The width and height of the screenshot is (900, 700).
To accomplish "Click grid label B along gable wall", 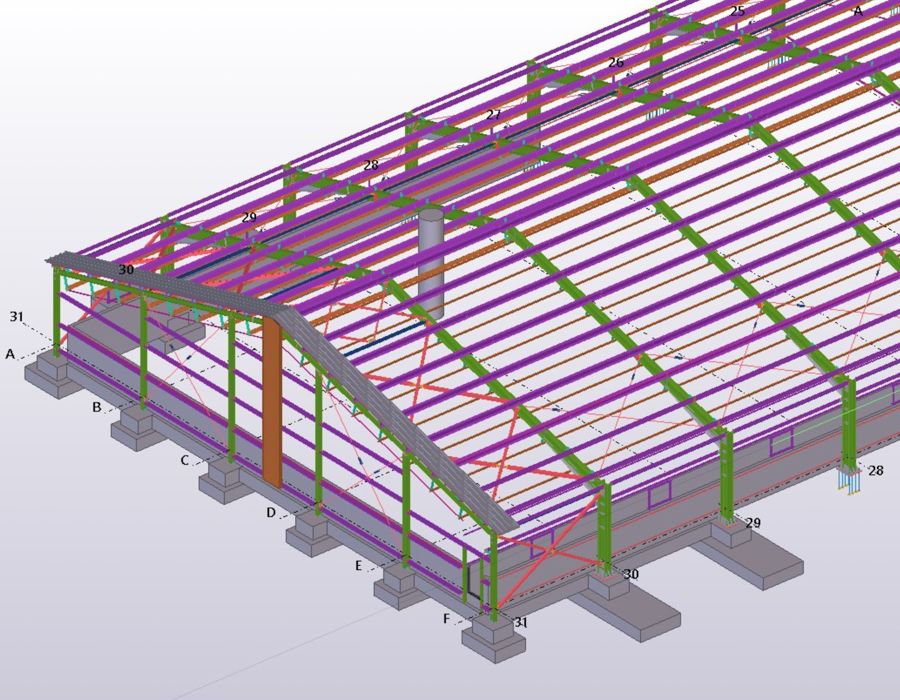I will (97, 407).
